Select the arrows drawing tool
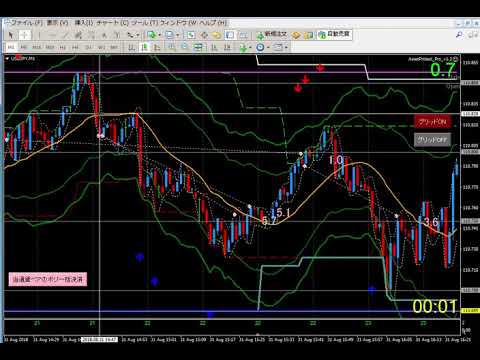The width and height of the screenshot is (480, 360). [x=130, y=35]
